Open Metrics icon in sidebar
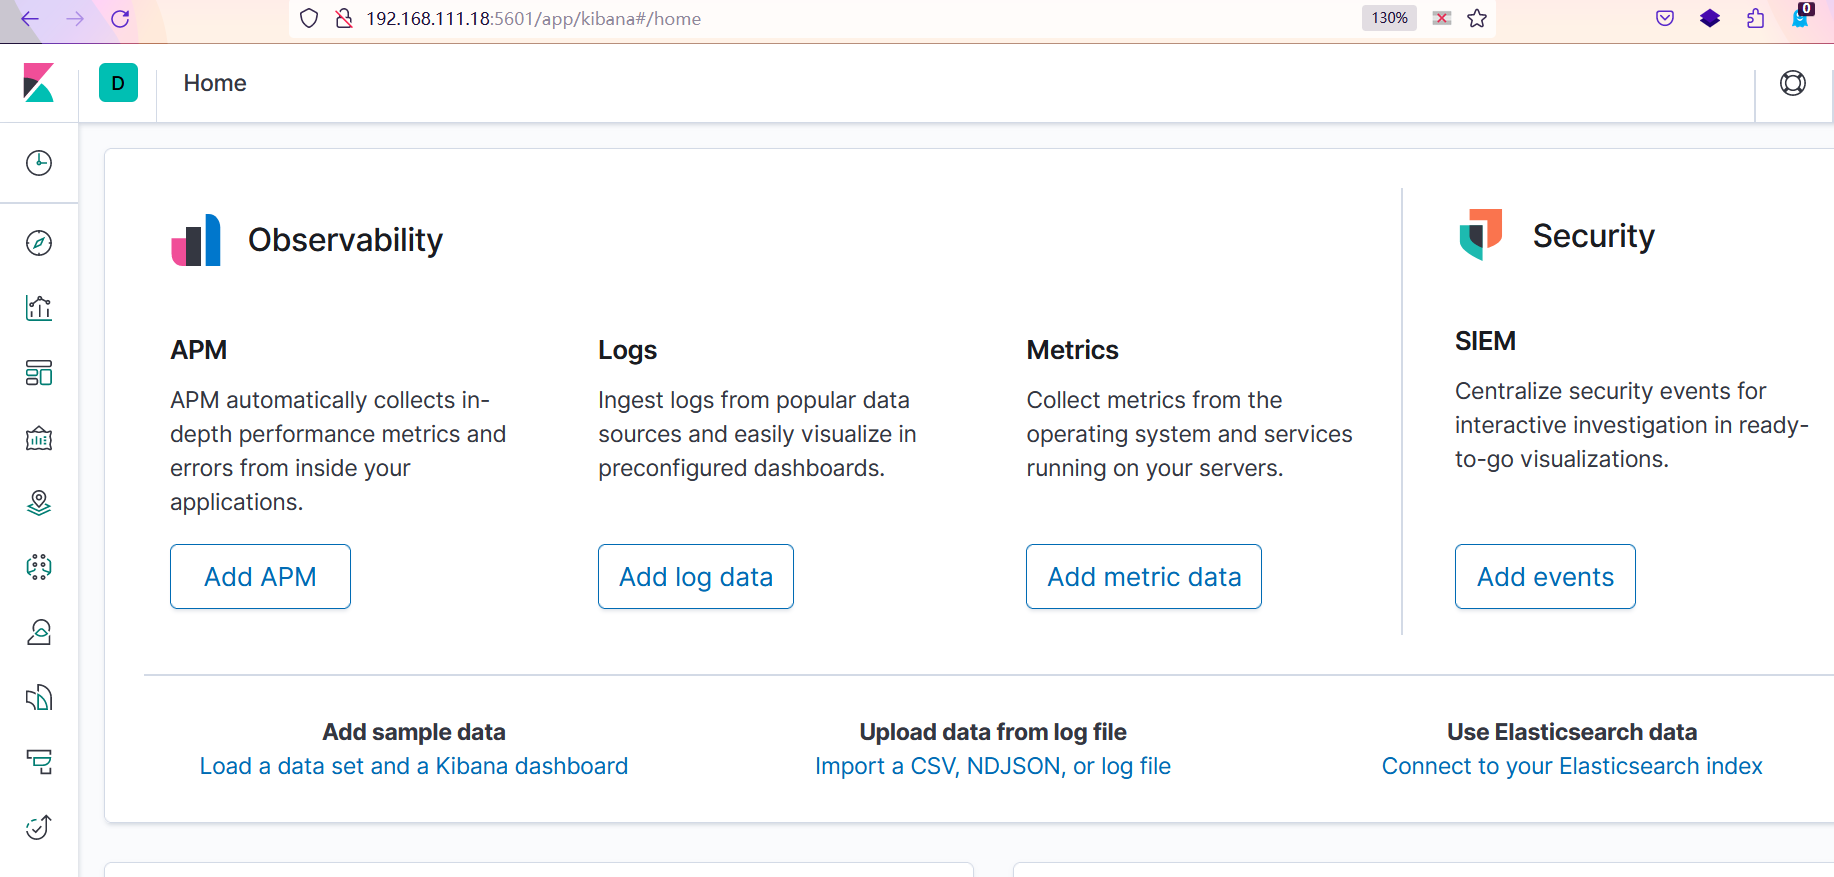1834x877 pixels. point(39,632)
